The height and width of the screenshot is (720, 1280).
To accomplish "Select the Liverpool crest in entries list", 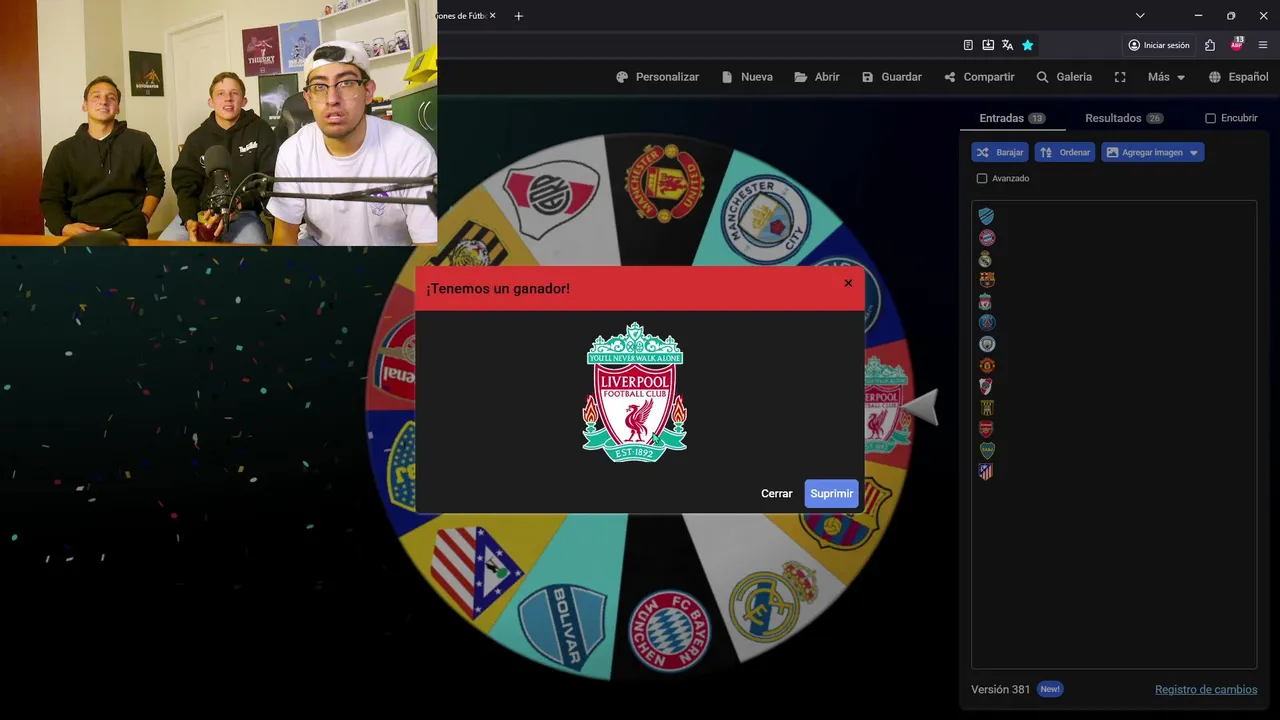I will coord(986,301).
